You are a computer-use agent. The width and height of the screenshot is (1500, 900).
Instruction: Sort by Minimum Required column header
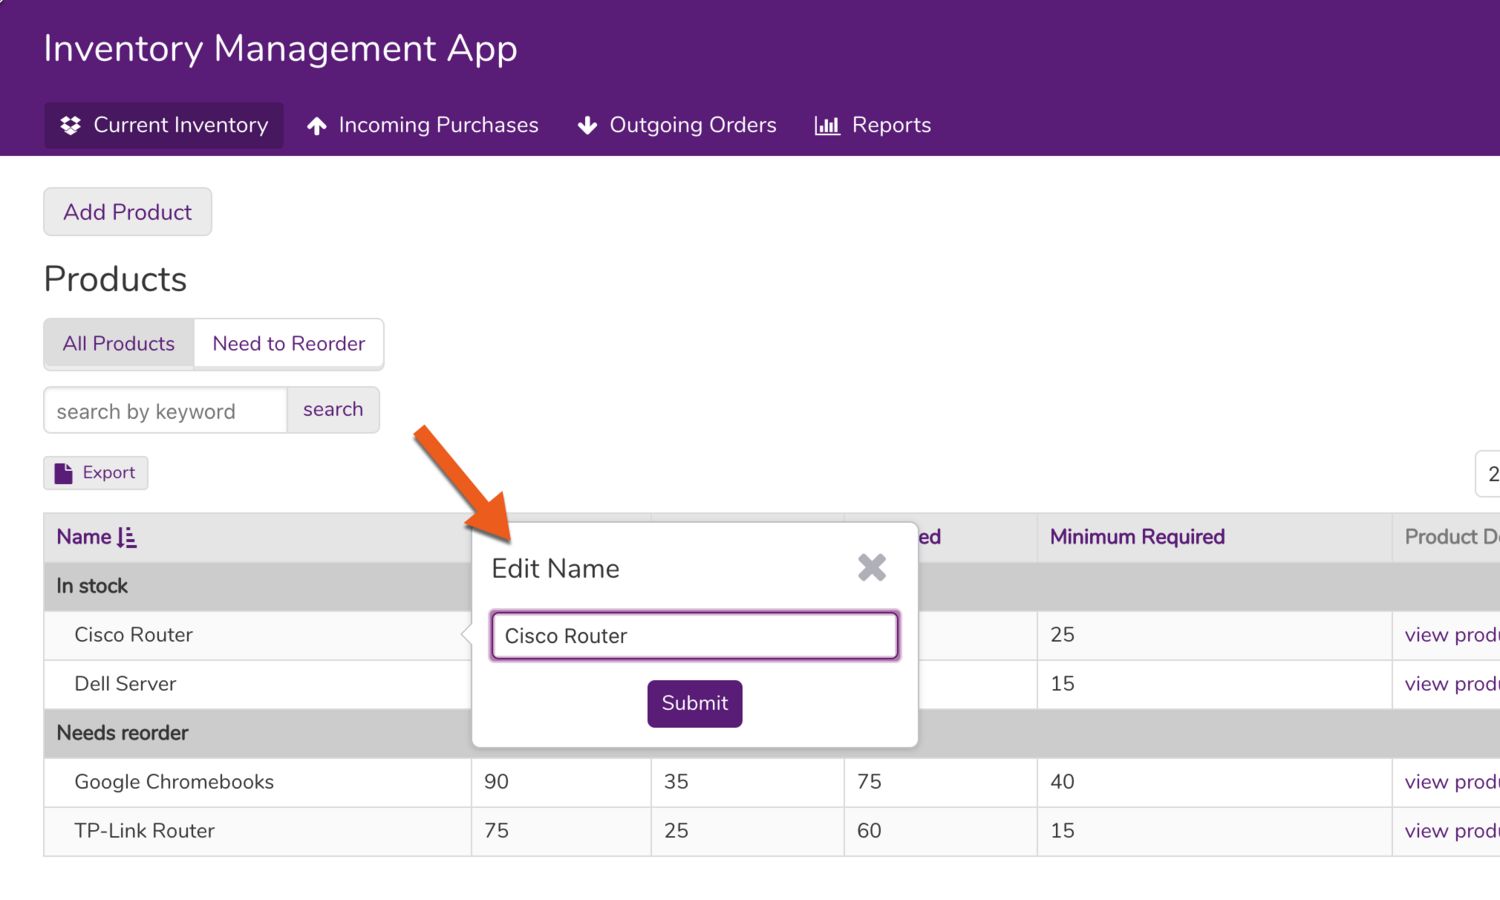click(1137, 537)
